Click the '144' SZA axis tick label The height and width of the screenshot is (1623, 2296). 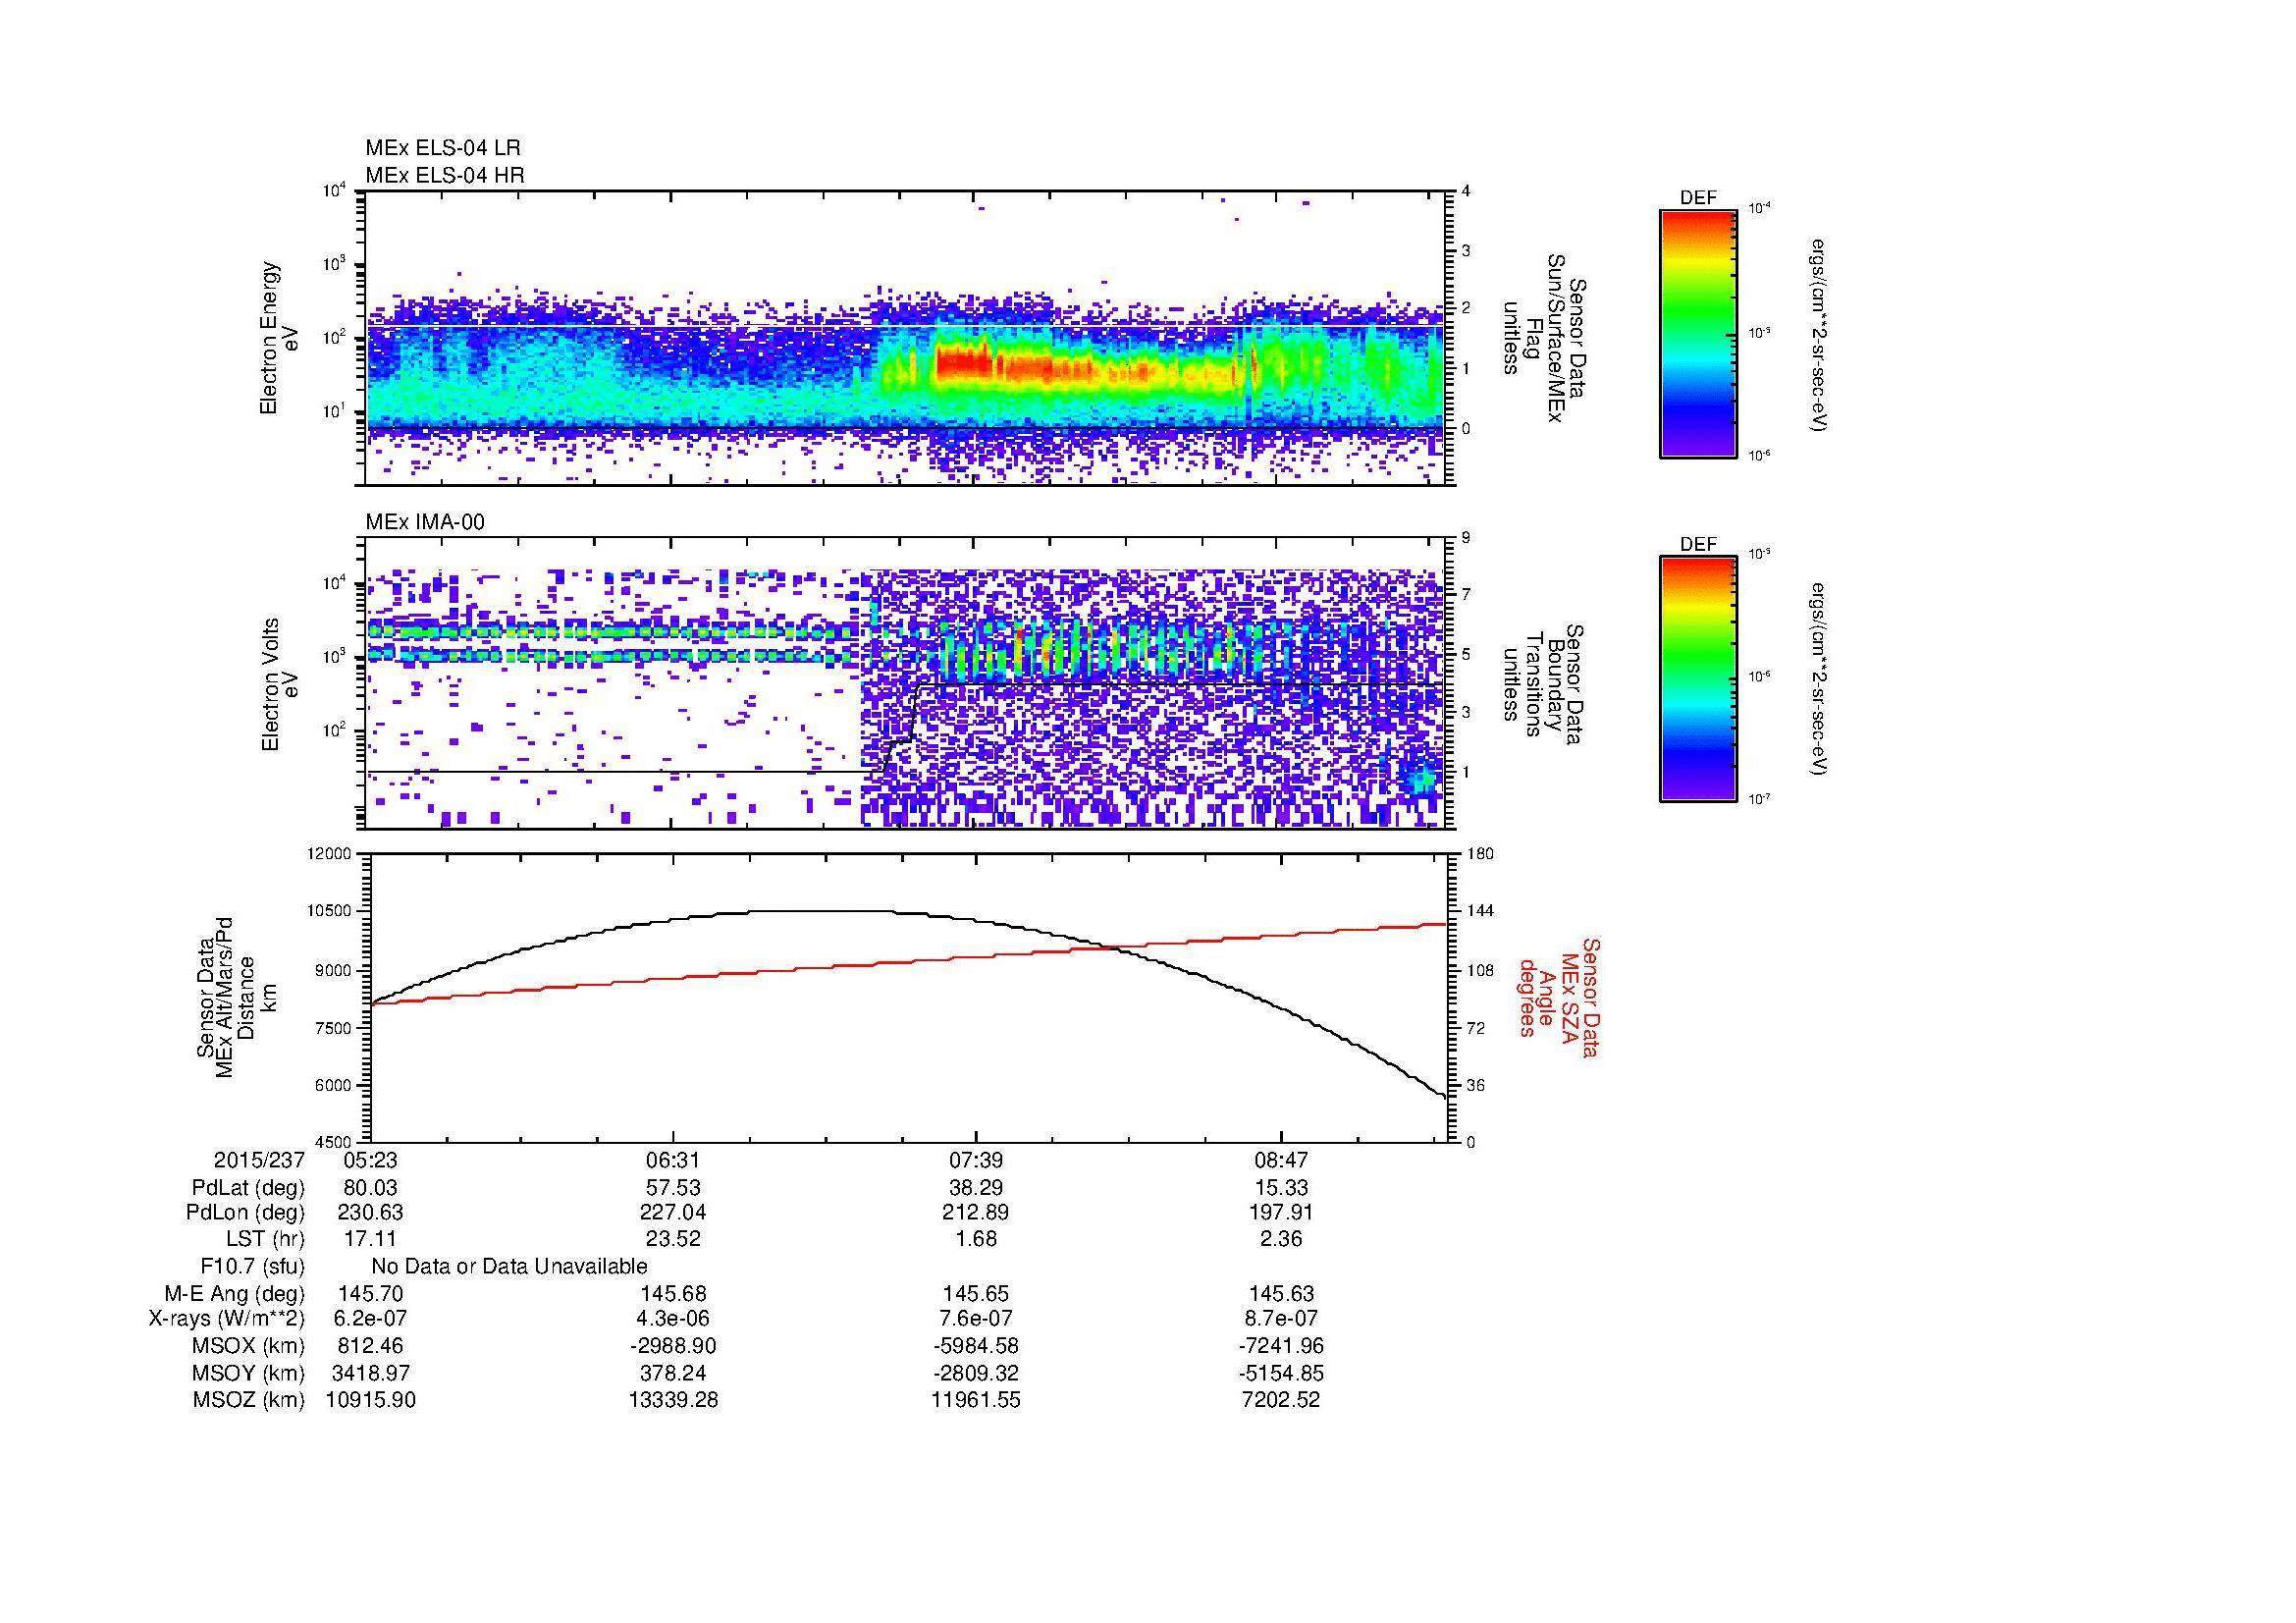coord(1479,911)
